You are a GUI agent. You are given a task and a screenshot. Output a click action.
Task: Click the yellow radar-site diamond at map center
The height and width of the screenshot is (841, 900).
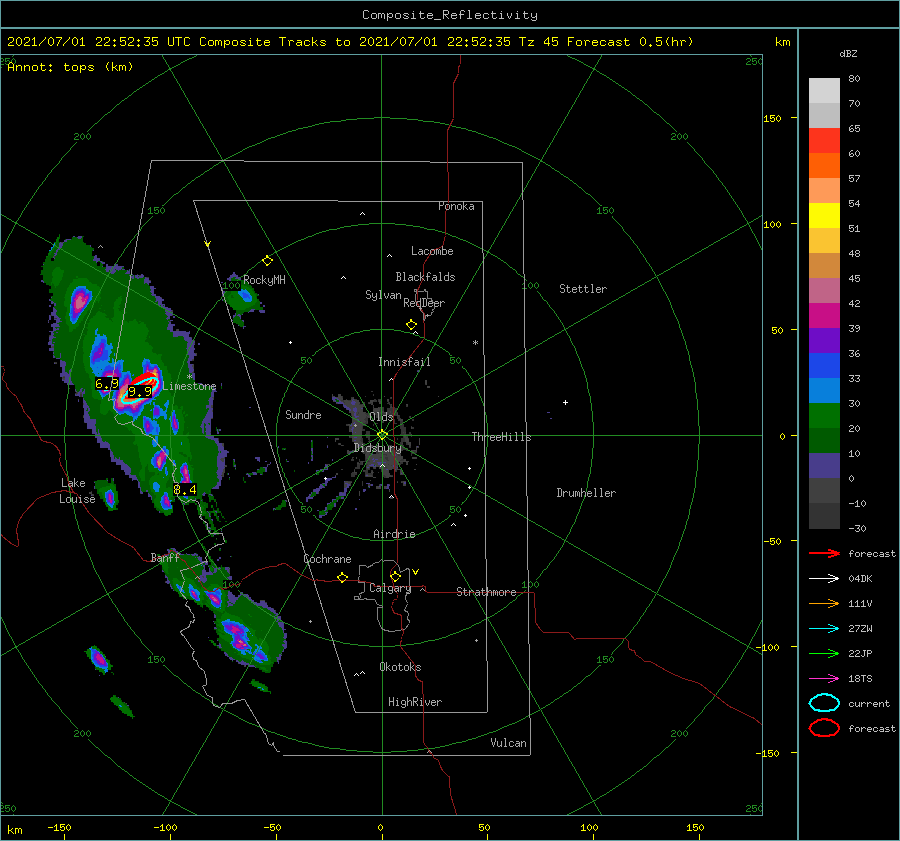point(382,435)
